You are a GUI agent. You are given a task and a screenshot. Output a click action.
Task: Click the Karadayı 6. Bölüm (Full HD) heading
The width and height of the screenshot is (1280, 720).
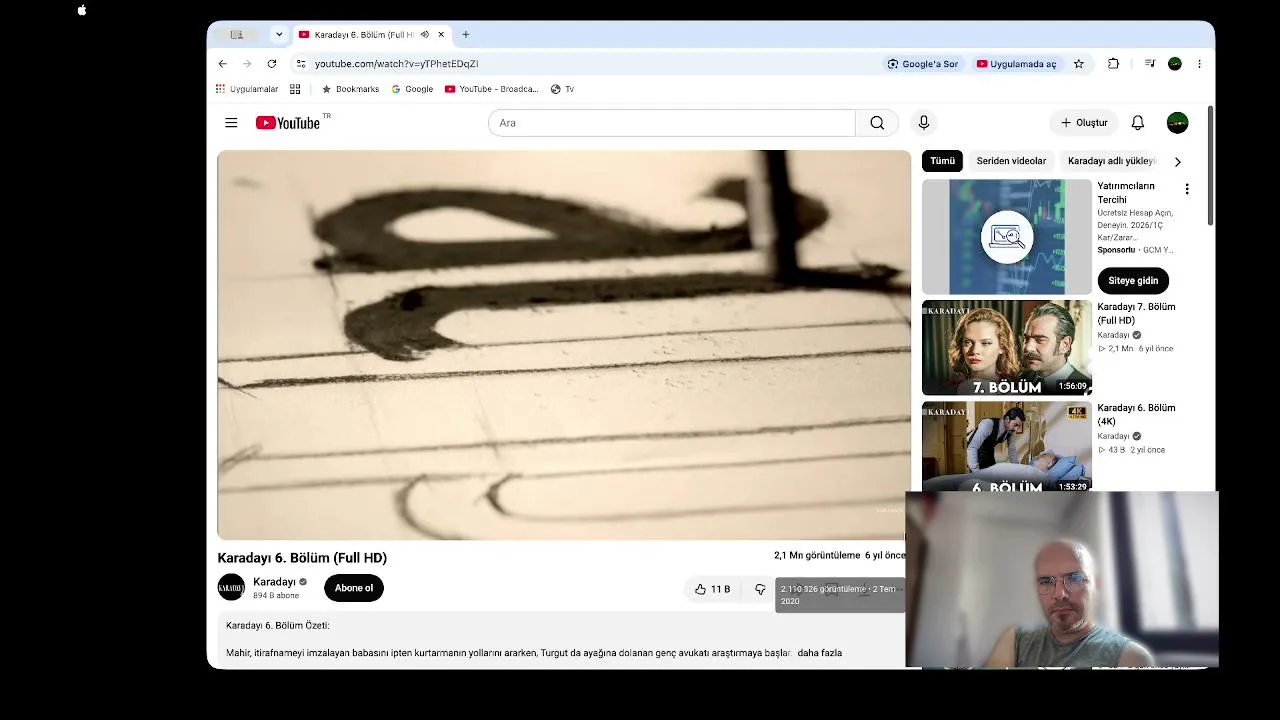(x=302, y=558)
